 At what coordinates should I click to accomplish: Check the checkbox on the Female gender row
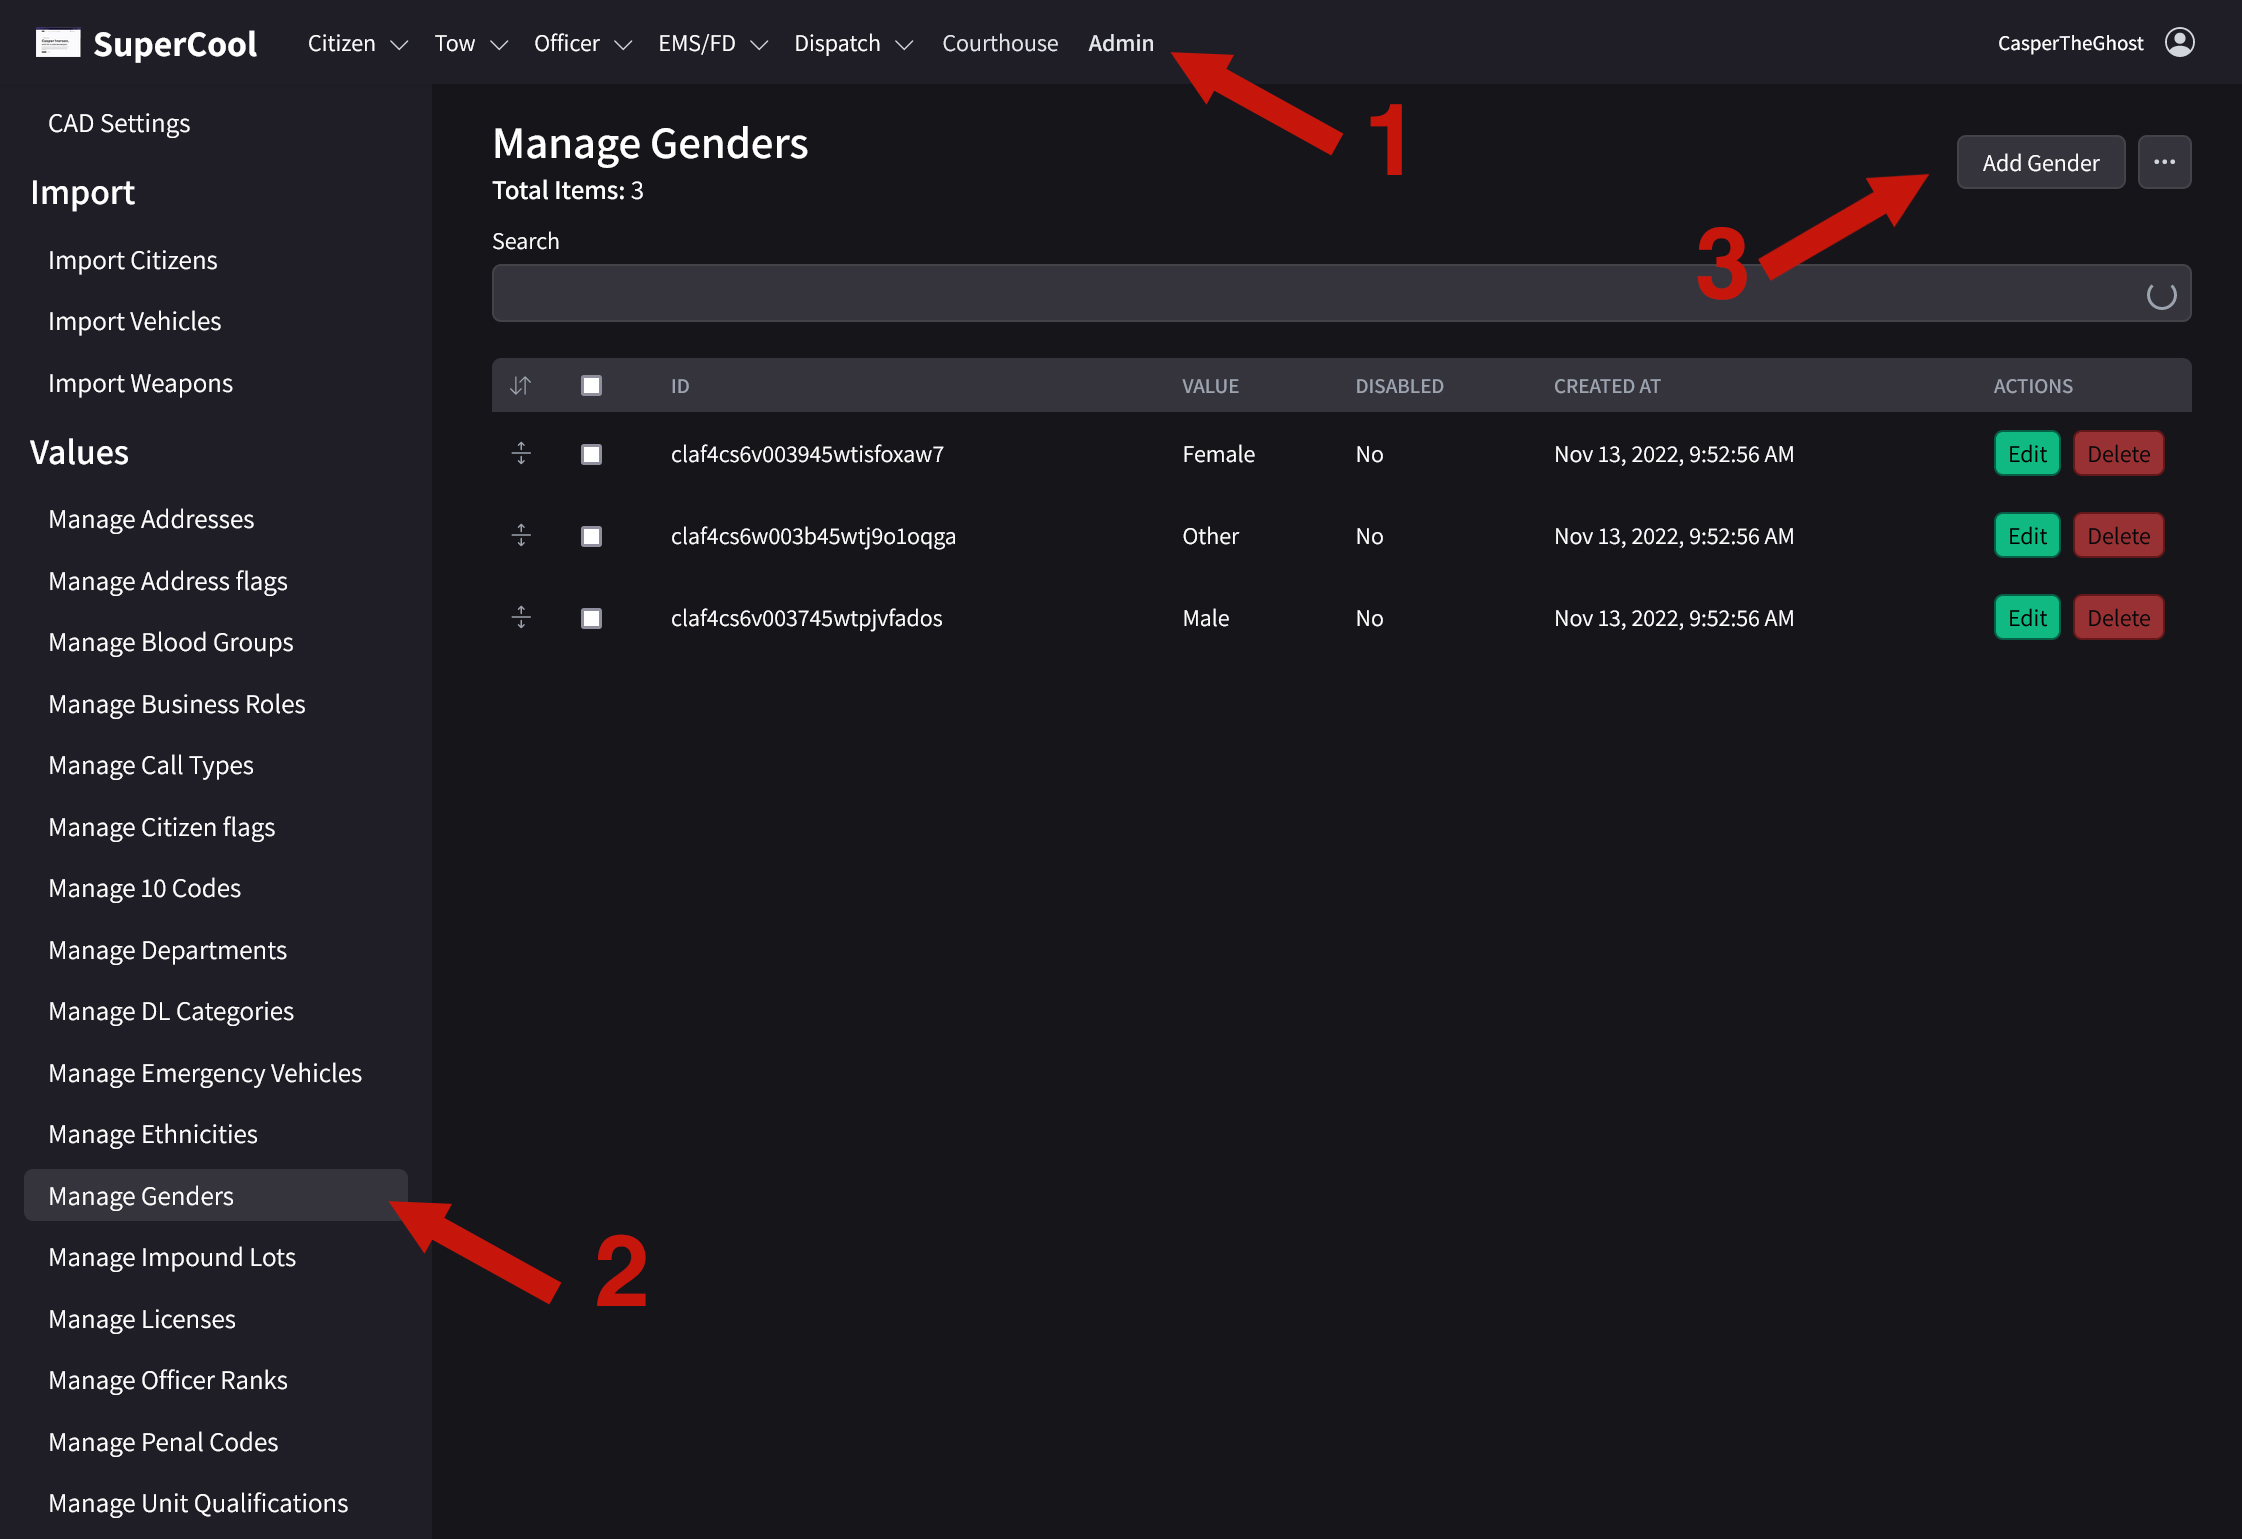tap(591, 453)
